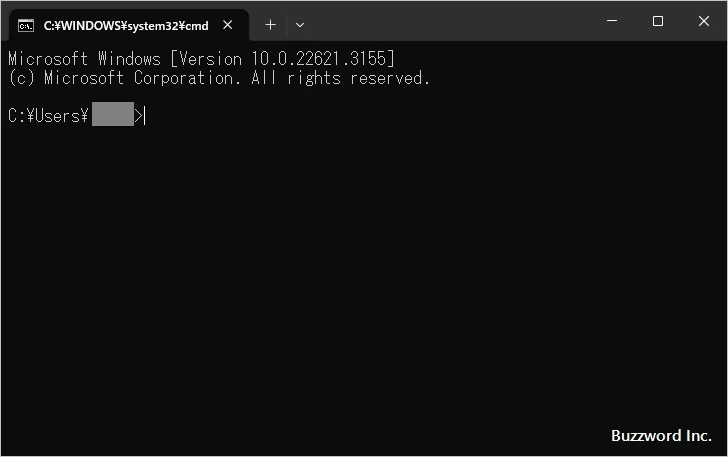Click the empty title bar drag area
Image resolution: width=728 pixels, height=457 pixels.
click(450, 24)
